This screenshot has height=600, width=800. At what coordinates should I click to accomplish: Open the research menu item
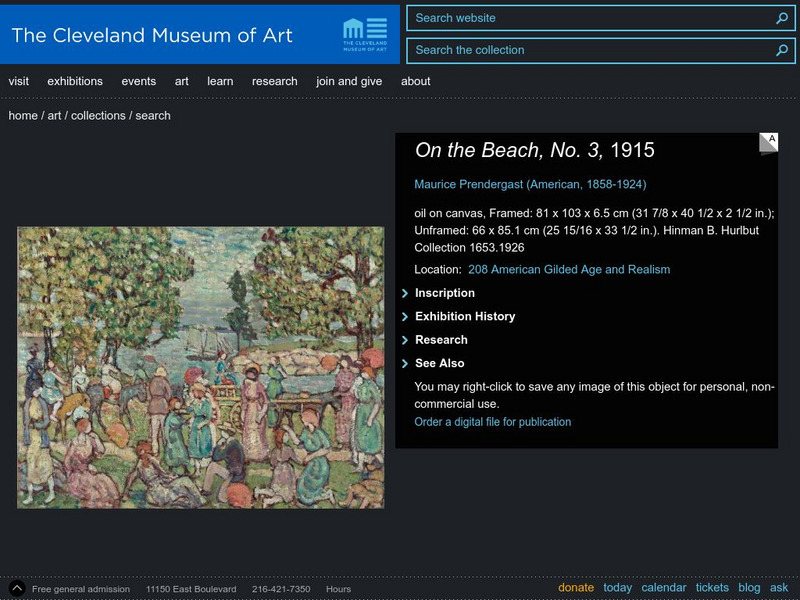pyautogui.click(x=274, y=81)
